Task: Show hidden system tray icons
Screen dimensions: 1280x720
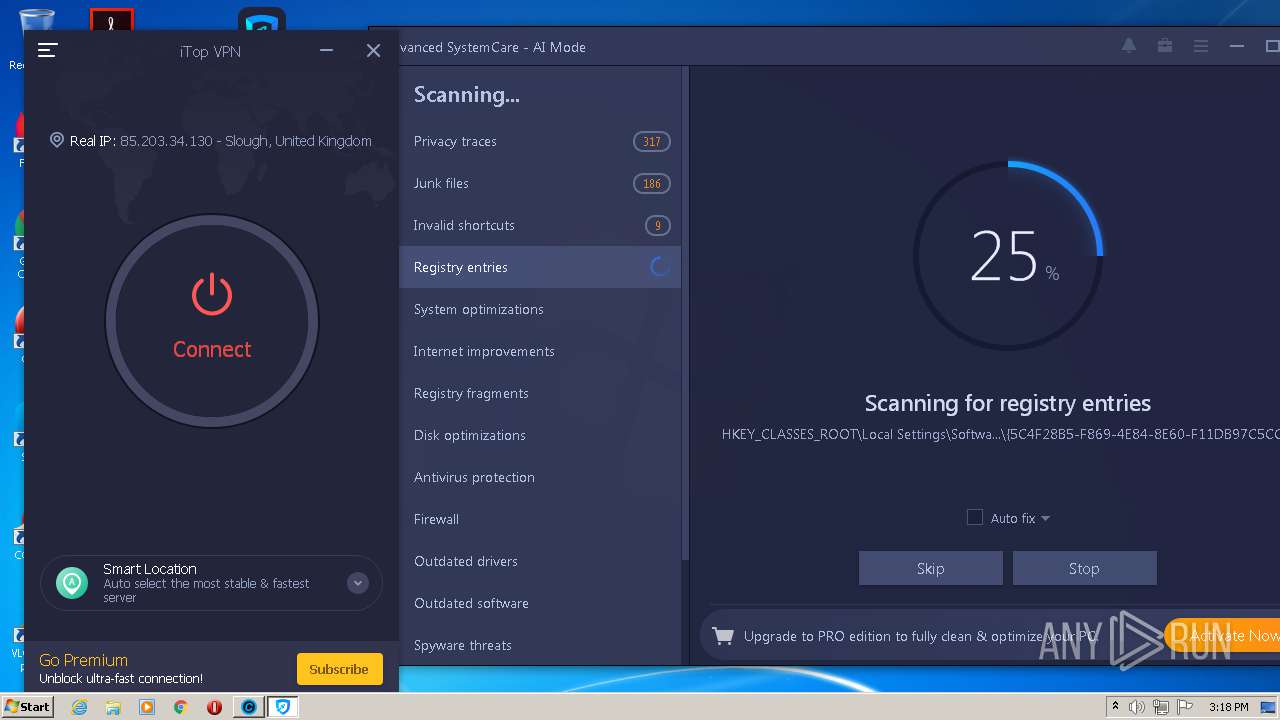Action: coord(1116,707)
